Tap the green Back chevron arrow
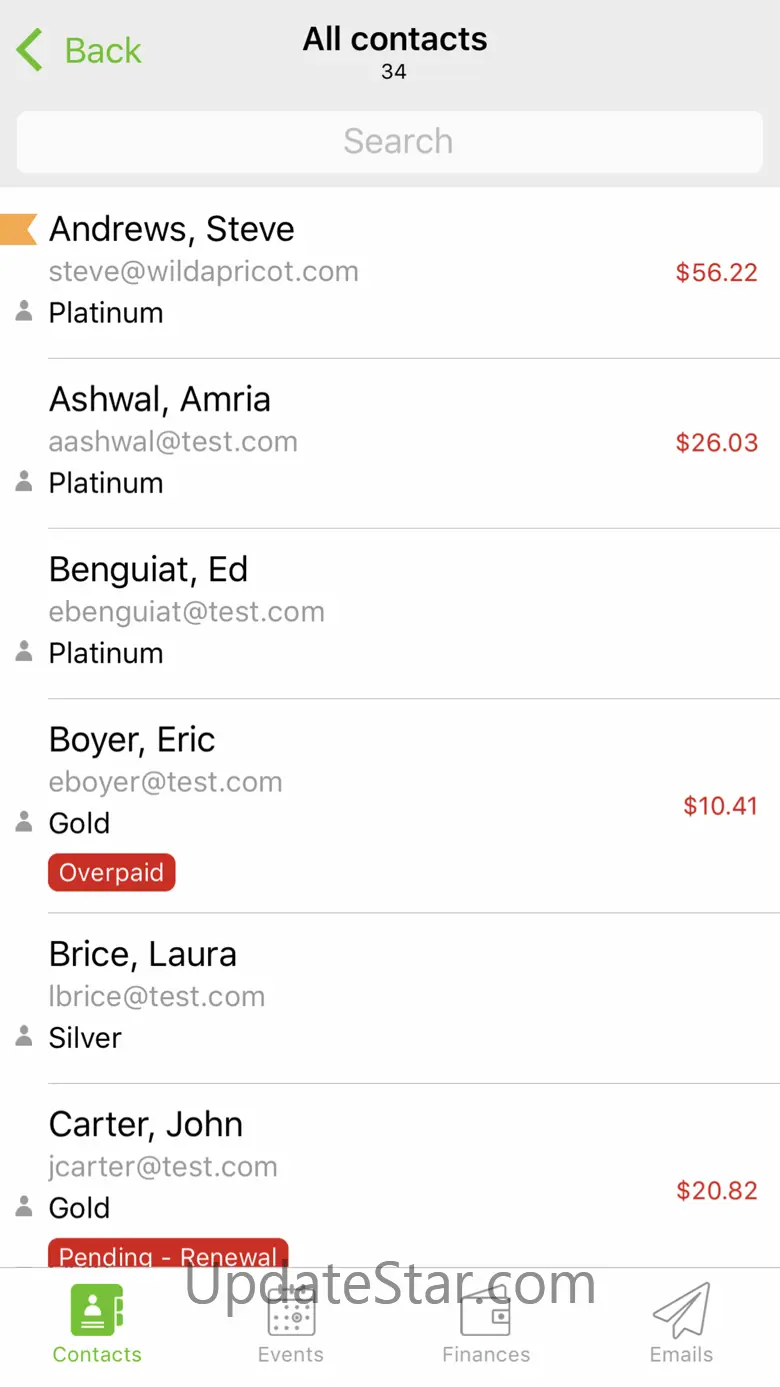The height and width of the screenshot is (1387, 780). 30,50
